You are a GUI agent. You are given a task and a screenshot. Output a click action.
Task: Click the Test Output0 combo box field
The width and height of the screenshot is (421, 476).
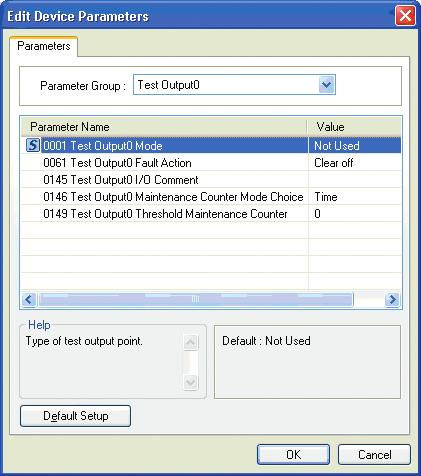[234, 85]
